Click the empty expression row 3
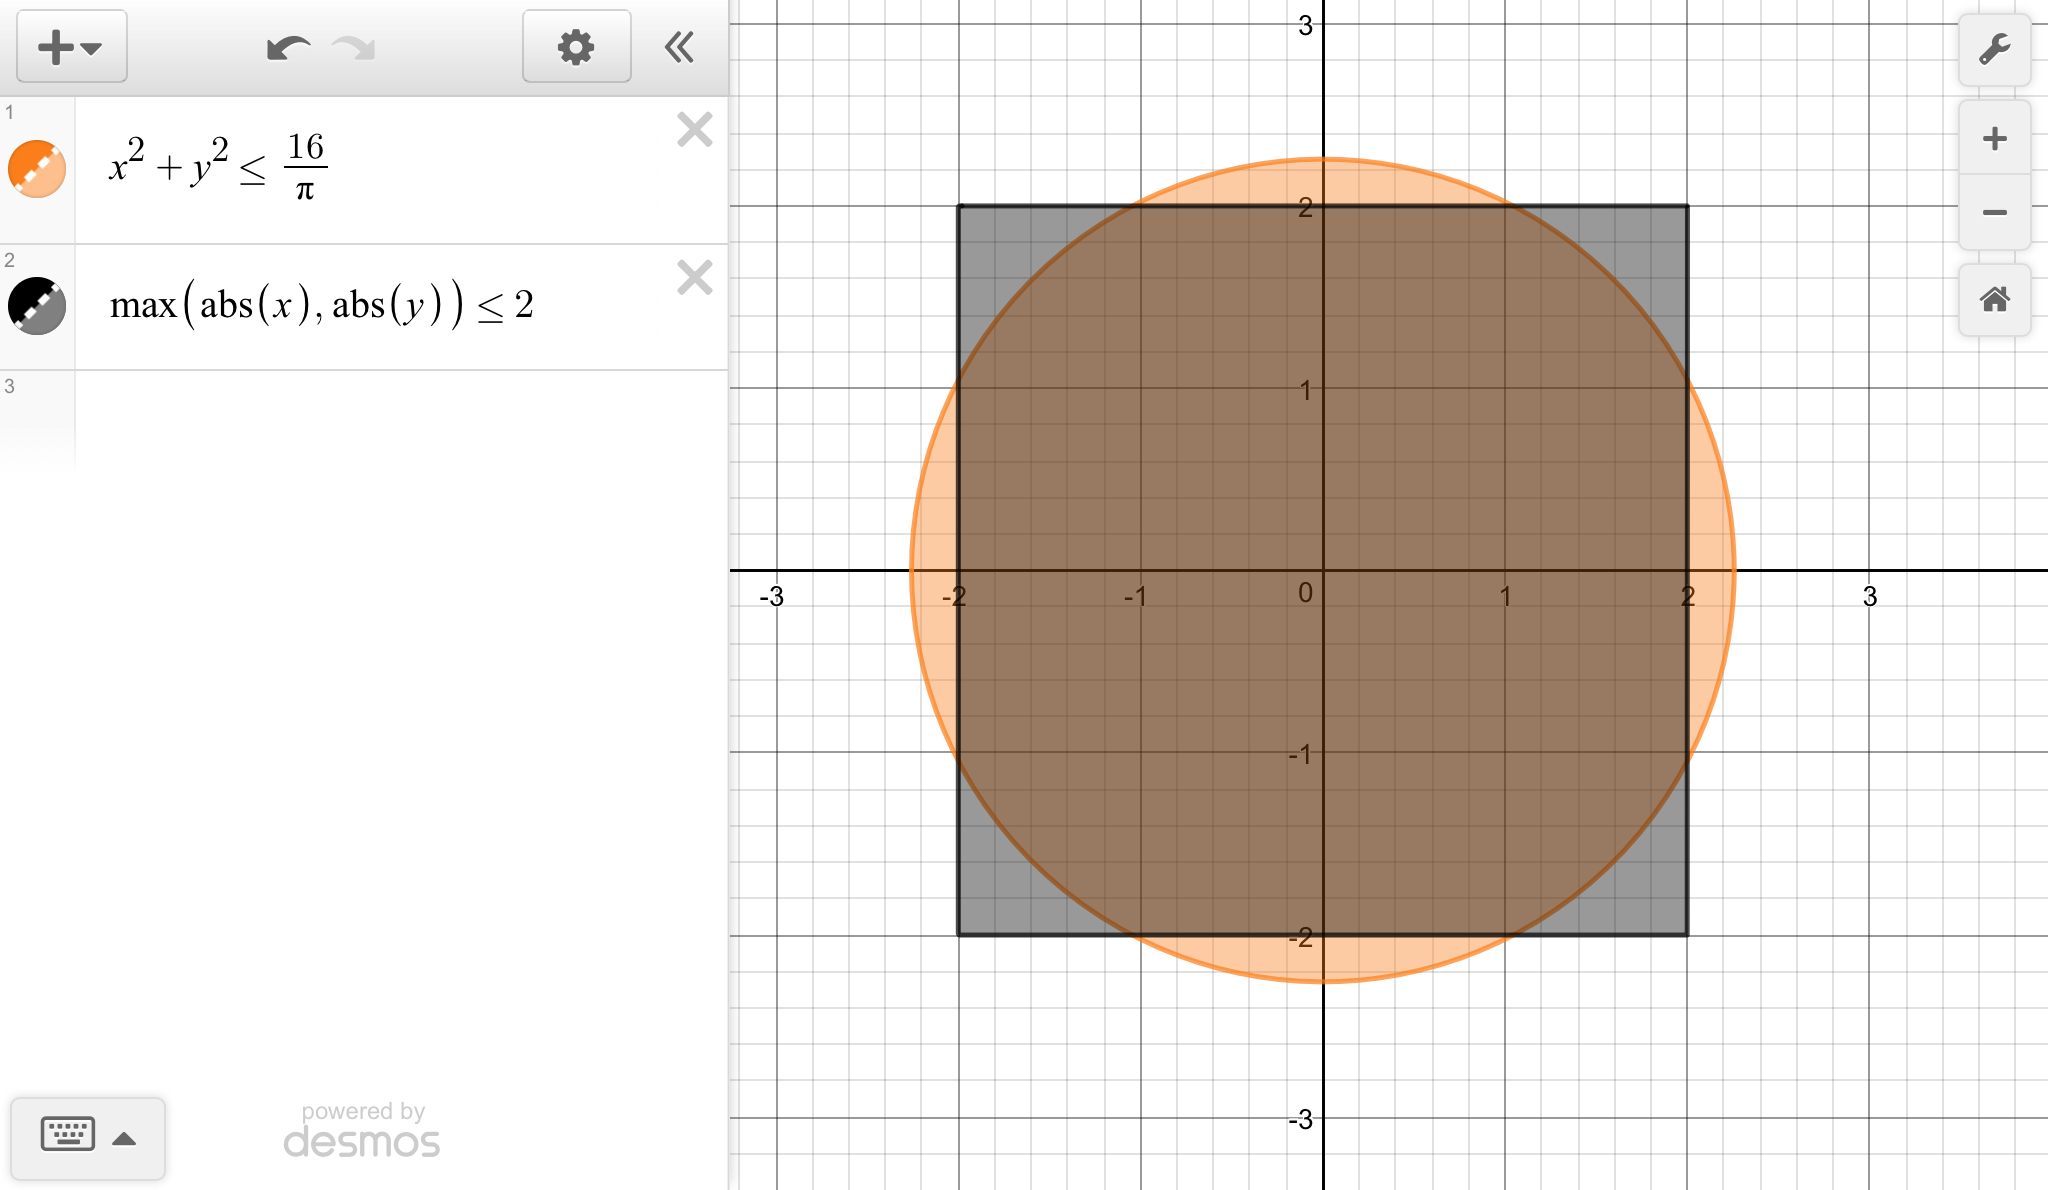The width and height of the screenshot is (2048, 1190). click(x=400, y=420)
